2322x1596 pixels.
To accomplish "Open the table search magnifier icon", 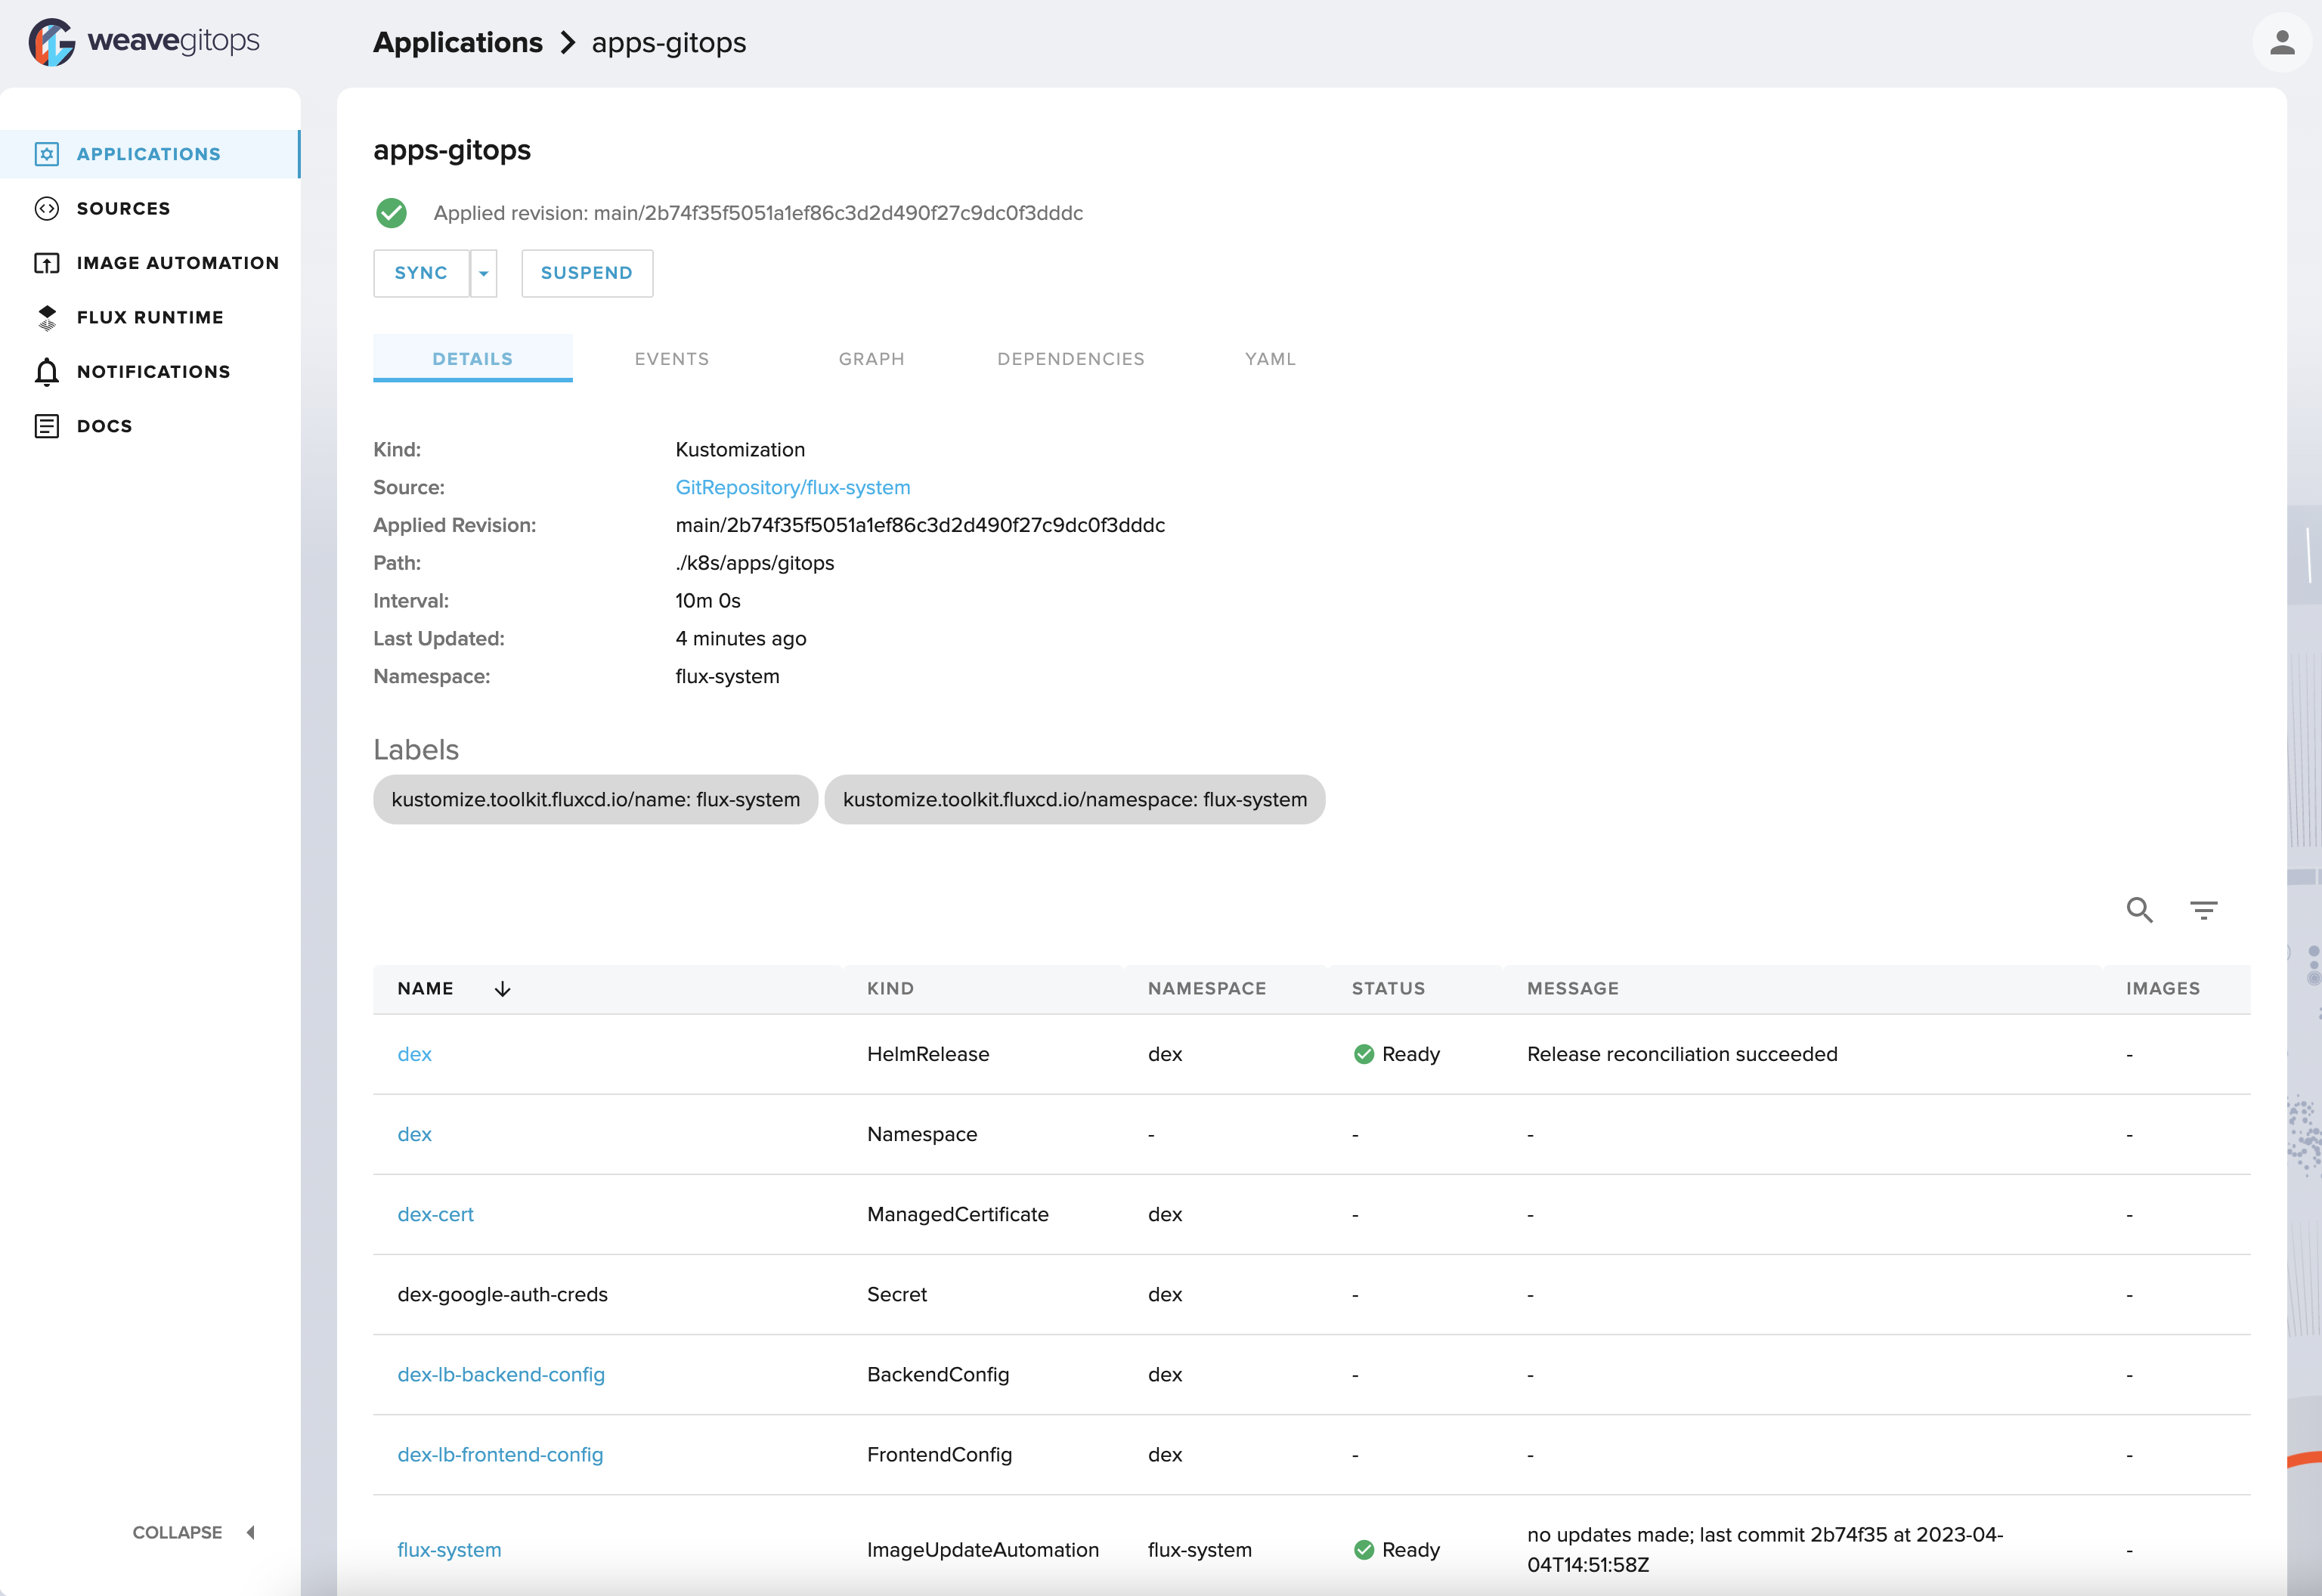I will 2139,910.
